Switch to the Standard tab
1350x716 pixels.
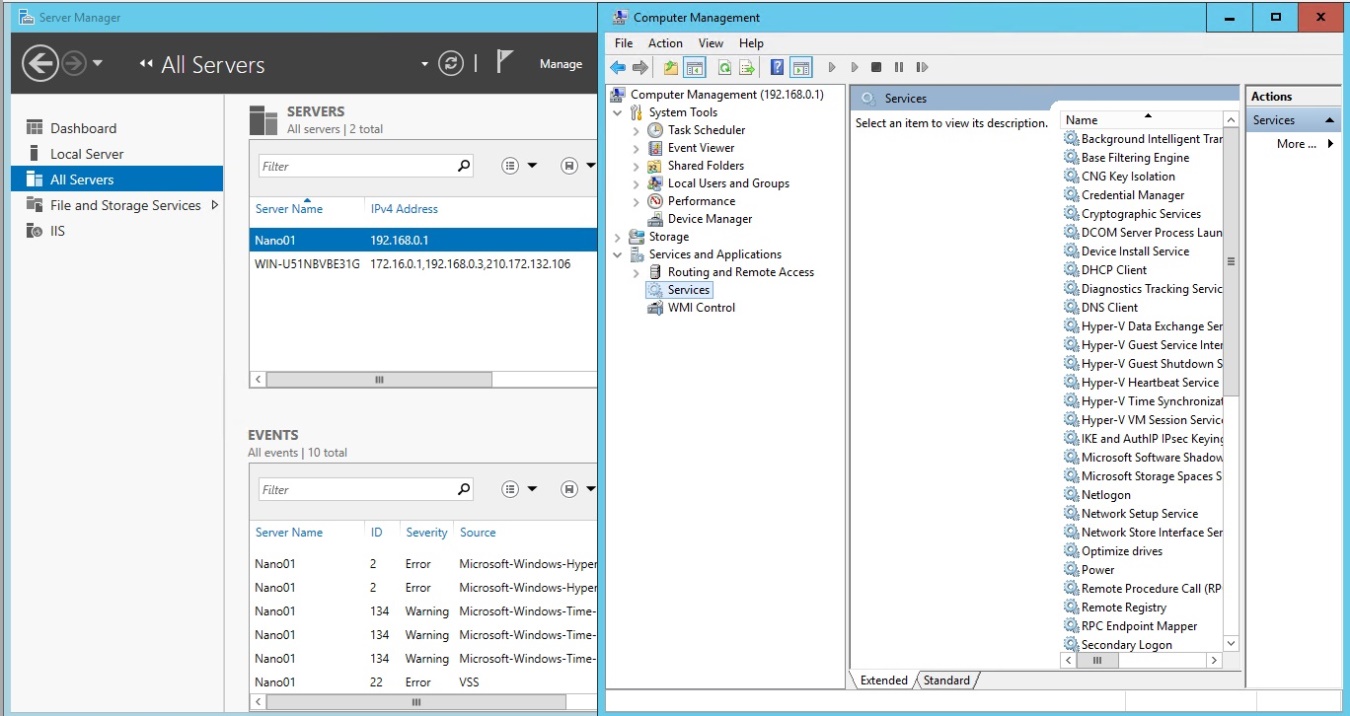click(x=947, y=680)
